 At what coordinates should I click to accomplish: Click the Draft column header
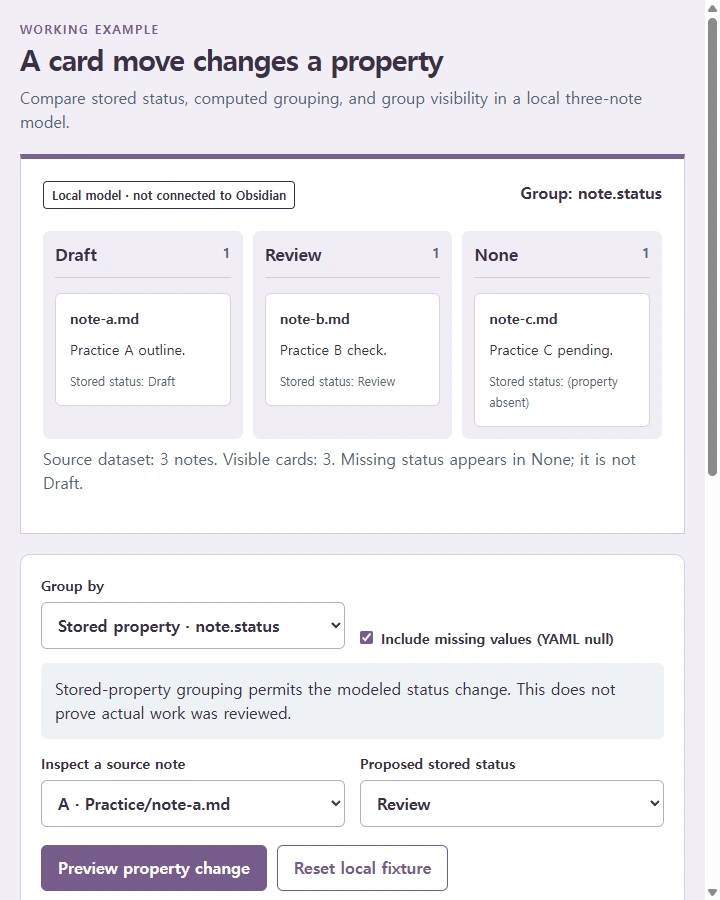click(x=76, y=255)
